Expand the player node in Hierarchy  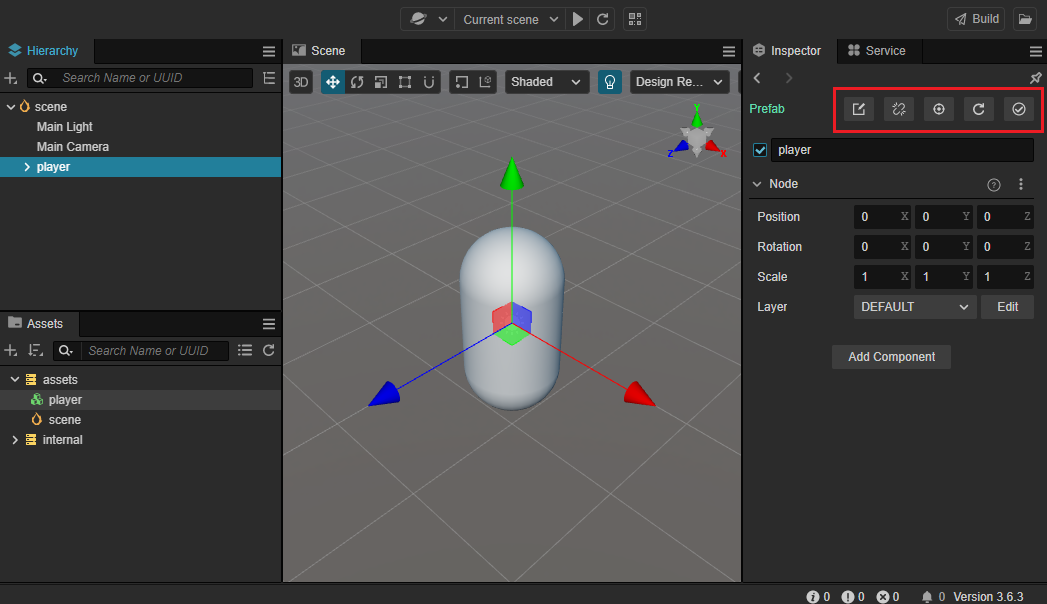(27, 167)
